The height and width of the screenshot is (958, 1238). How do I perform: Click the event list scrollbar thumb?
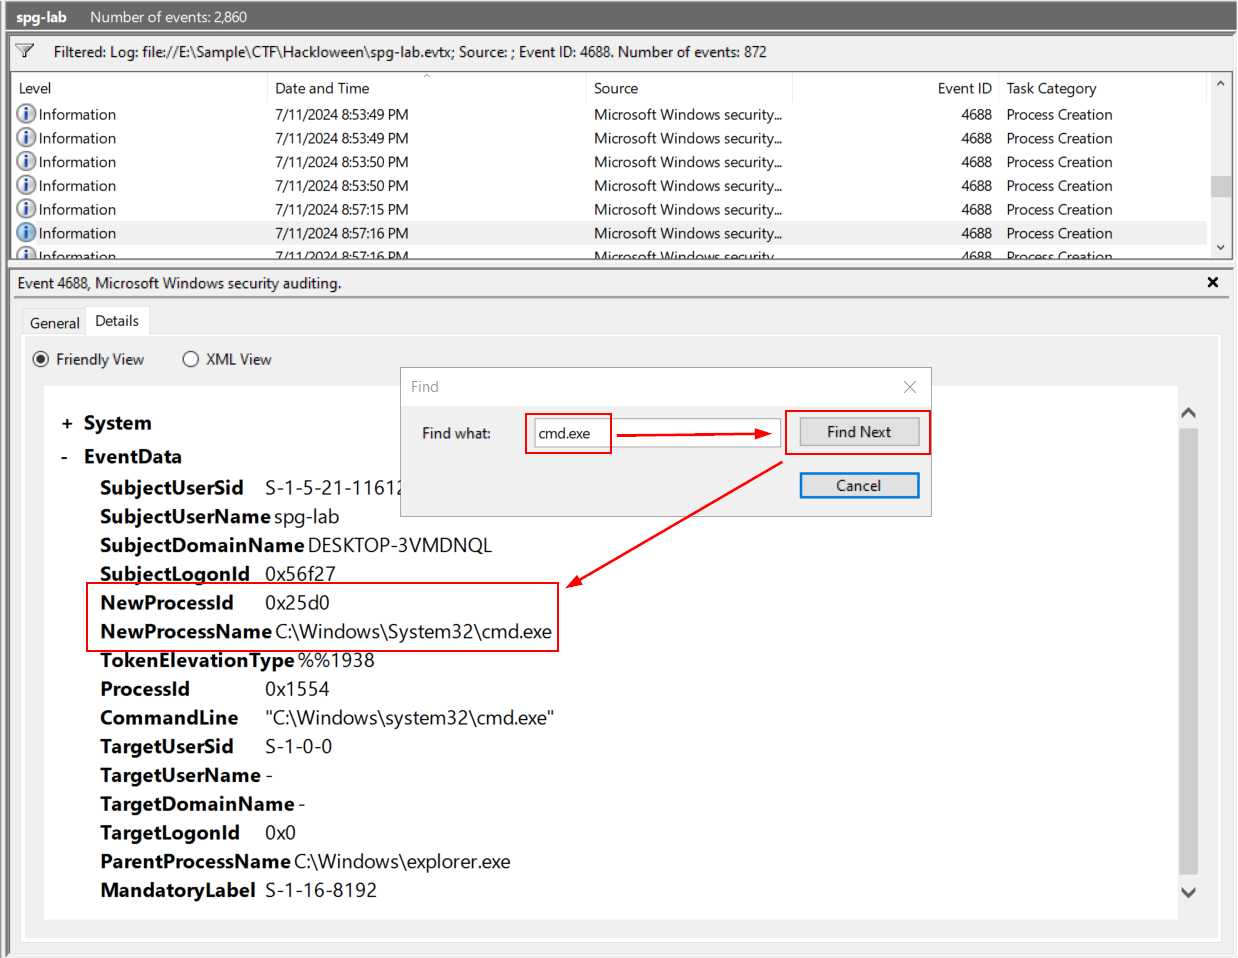tap(1220, 187)
